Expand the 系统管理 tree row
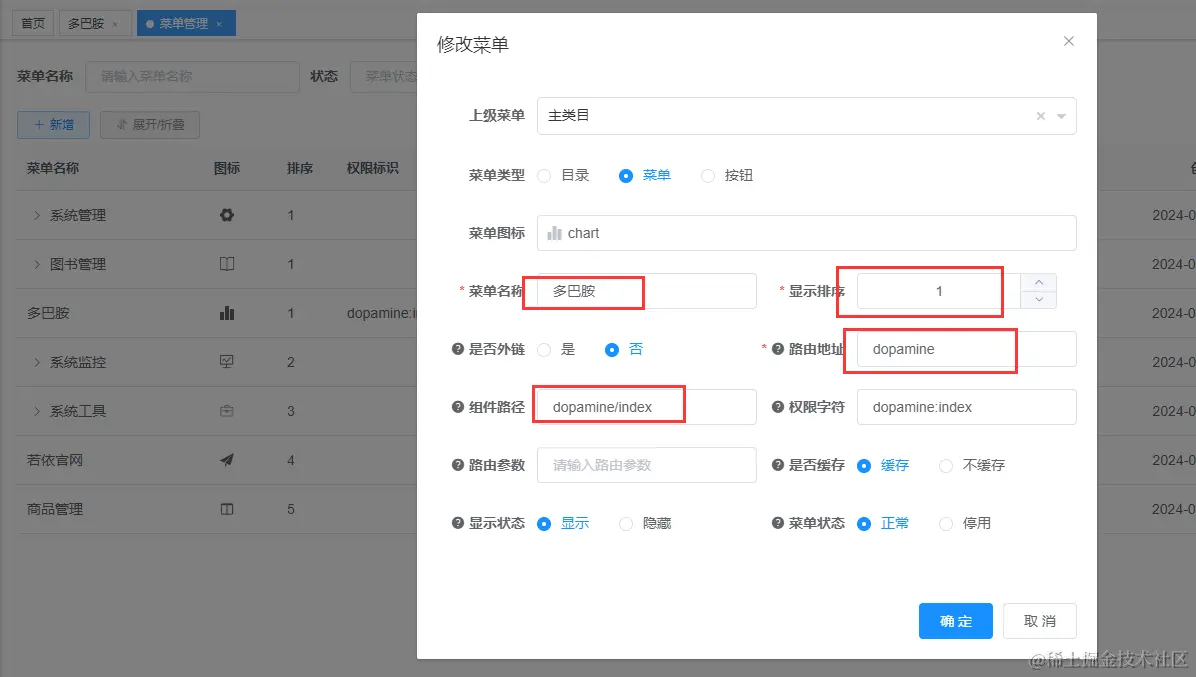The height and width of the screenshot is (677, 1196). [x=37, y=215]
